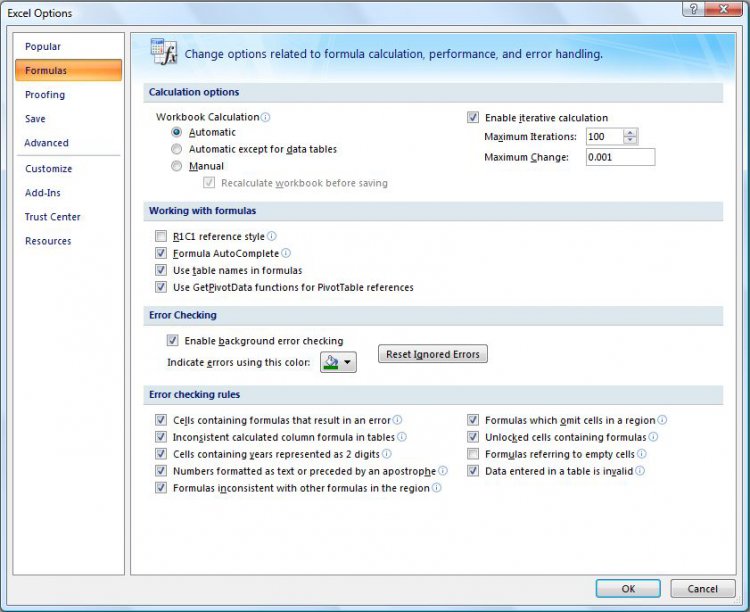The image size is (750, 612).
Task: Click info icon next to Workbook Calculation
Action: (265, 117)
